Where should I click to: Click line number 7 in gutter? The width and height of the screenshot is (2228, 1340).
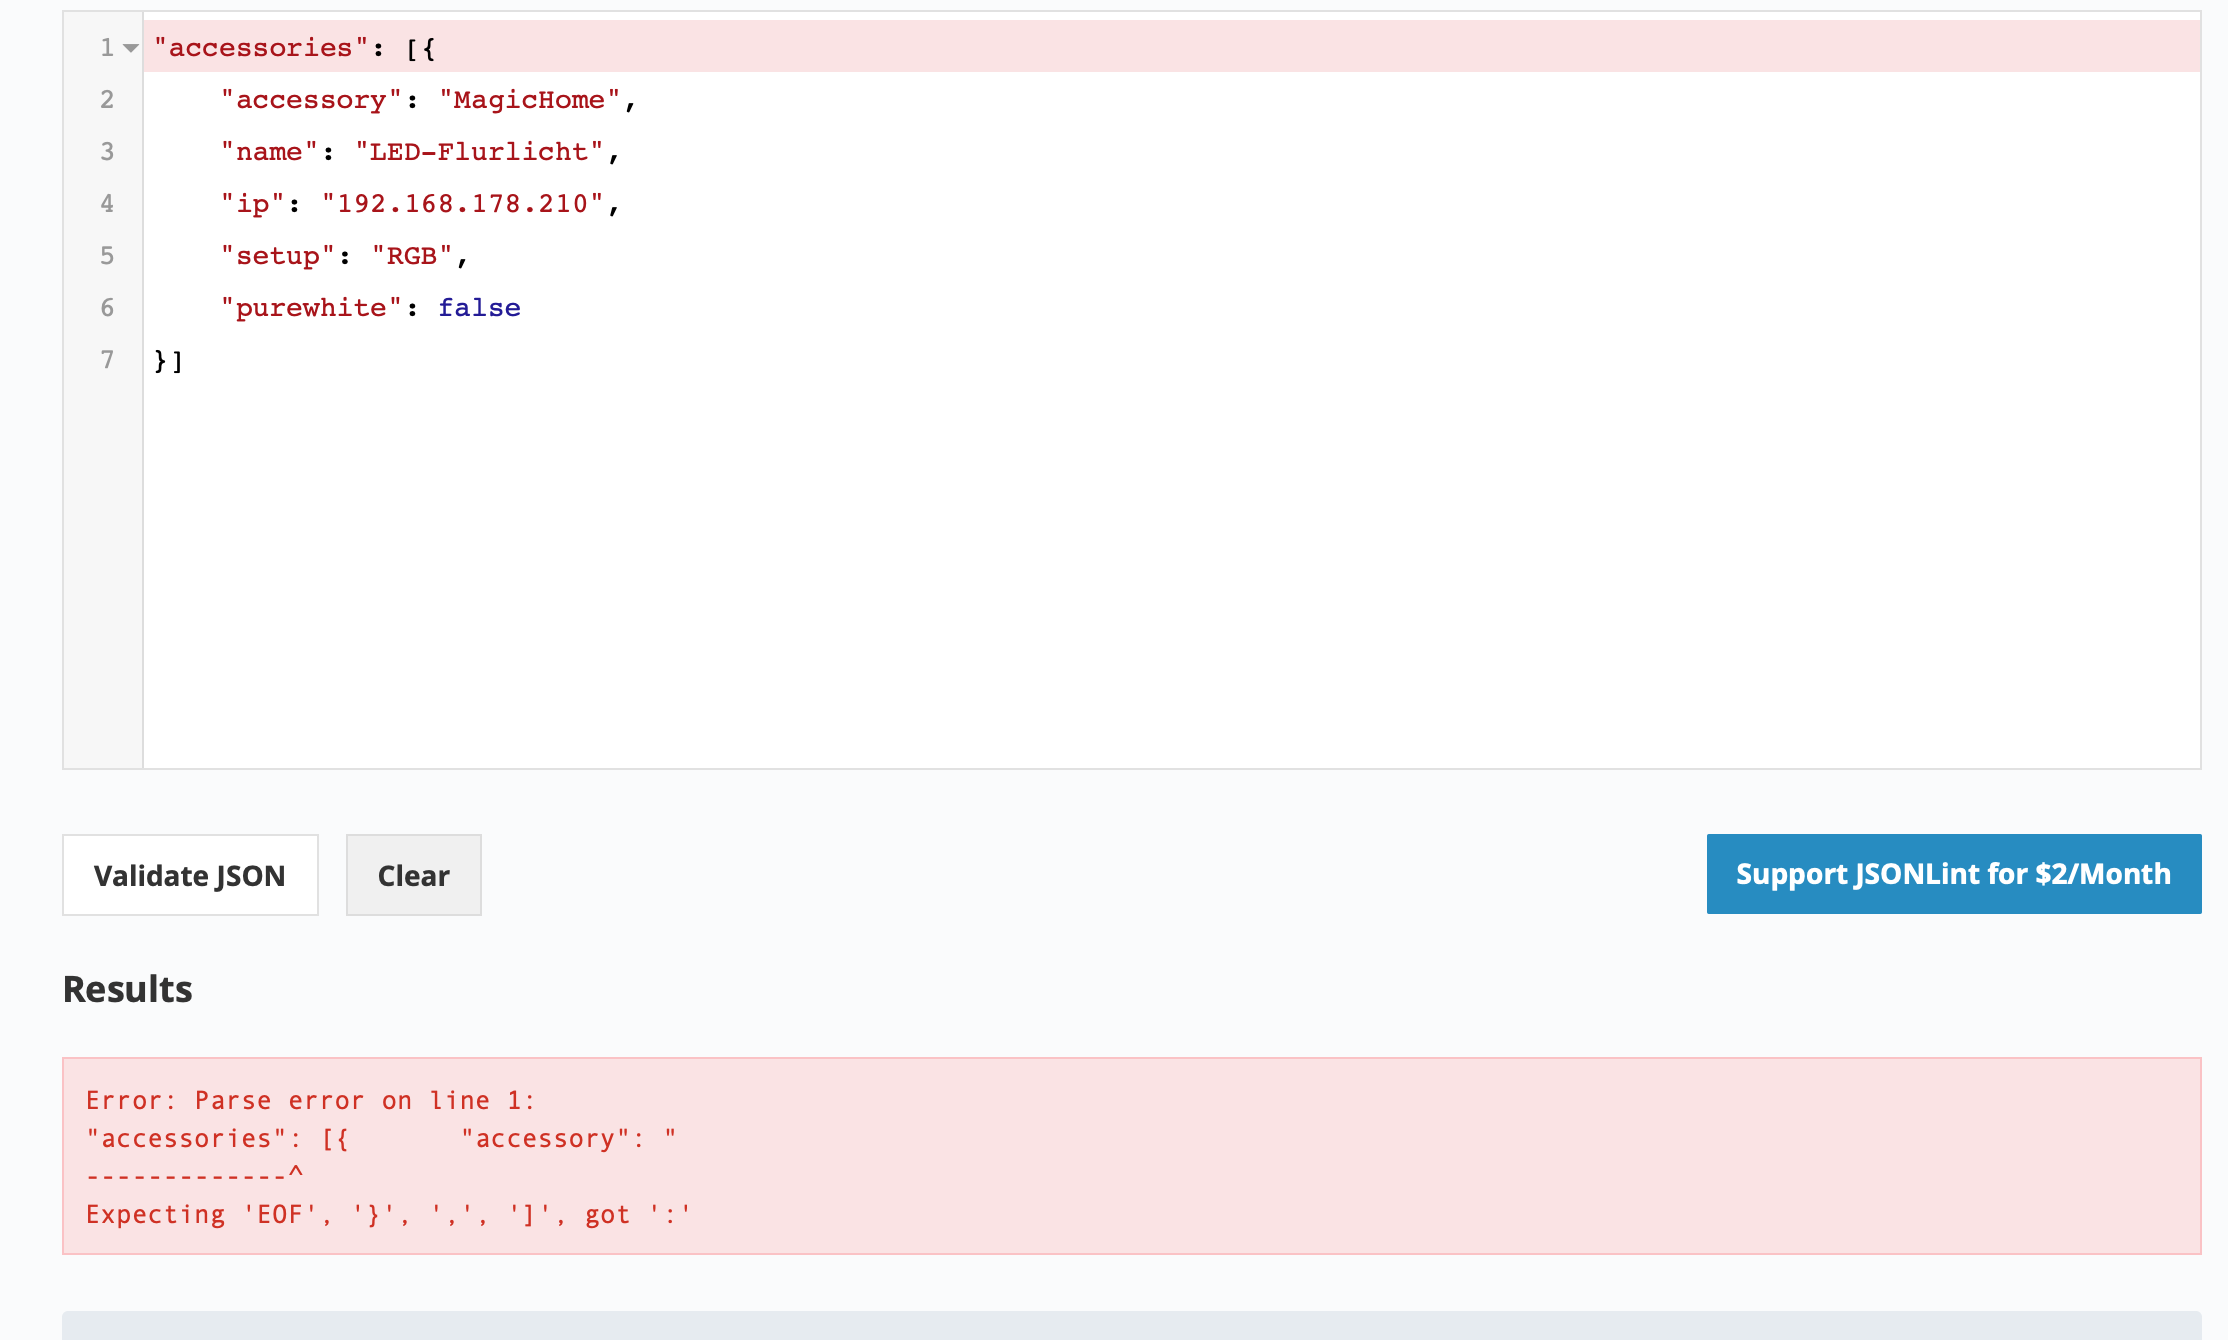107,360
